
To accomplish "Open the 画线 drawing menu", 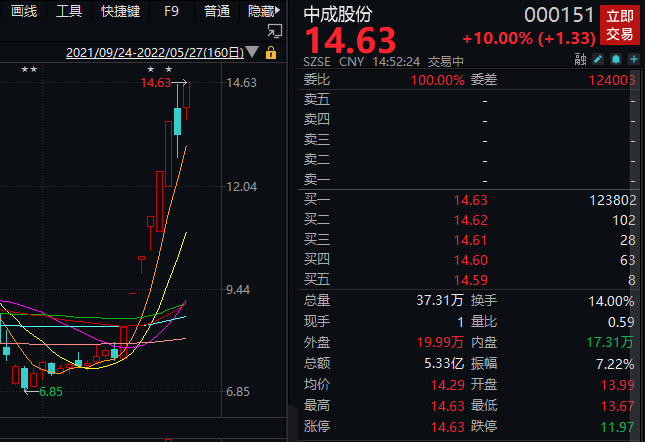I will coord(24,11).
